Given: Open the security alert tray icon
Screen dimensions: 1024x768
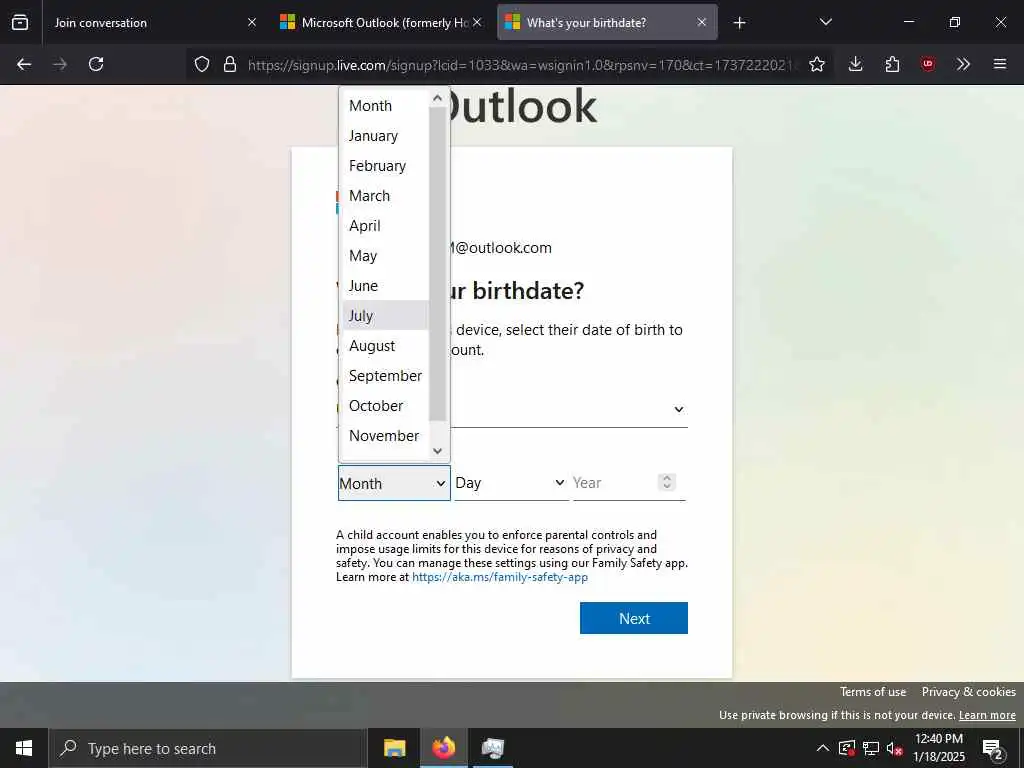Looking at the screenshot, I should pos(847,748).
